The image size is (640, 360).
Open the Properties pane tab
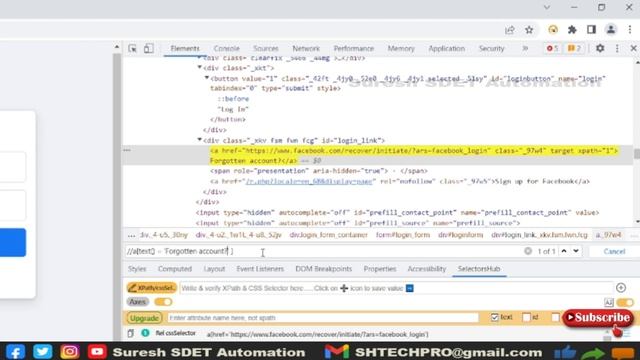point(380,269)
